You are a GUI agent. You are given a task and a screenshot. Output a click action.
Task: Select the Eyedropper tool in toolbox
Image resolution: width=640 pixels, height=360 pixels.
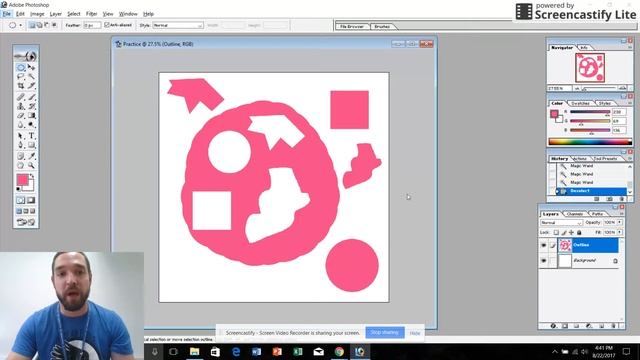(x=31, y=156)
